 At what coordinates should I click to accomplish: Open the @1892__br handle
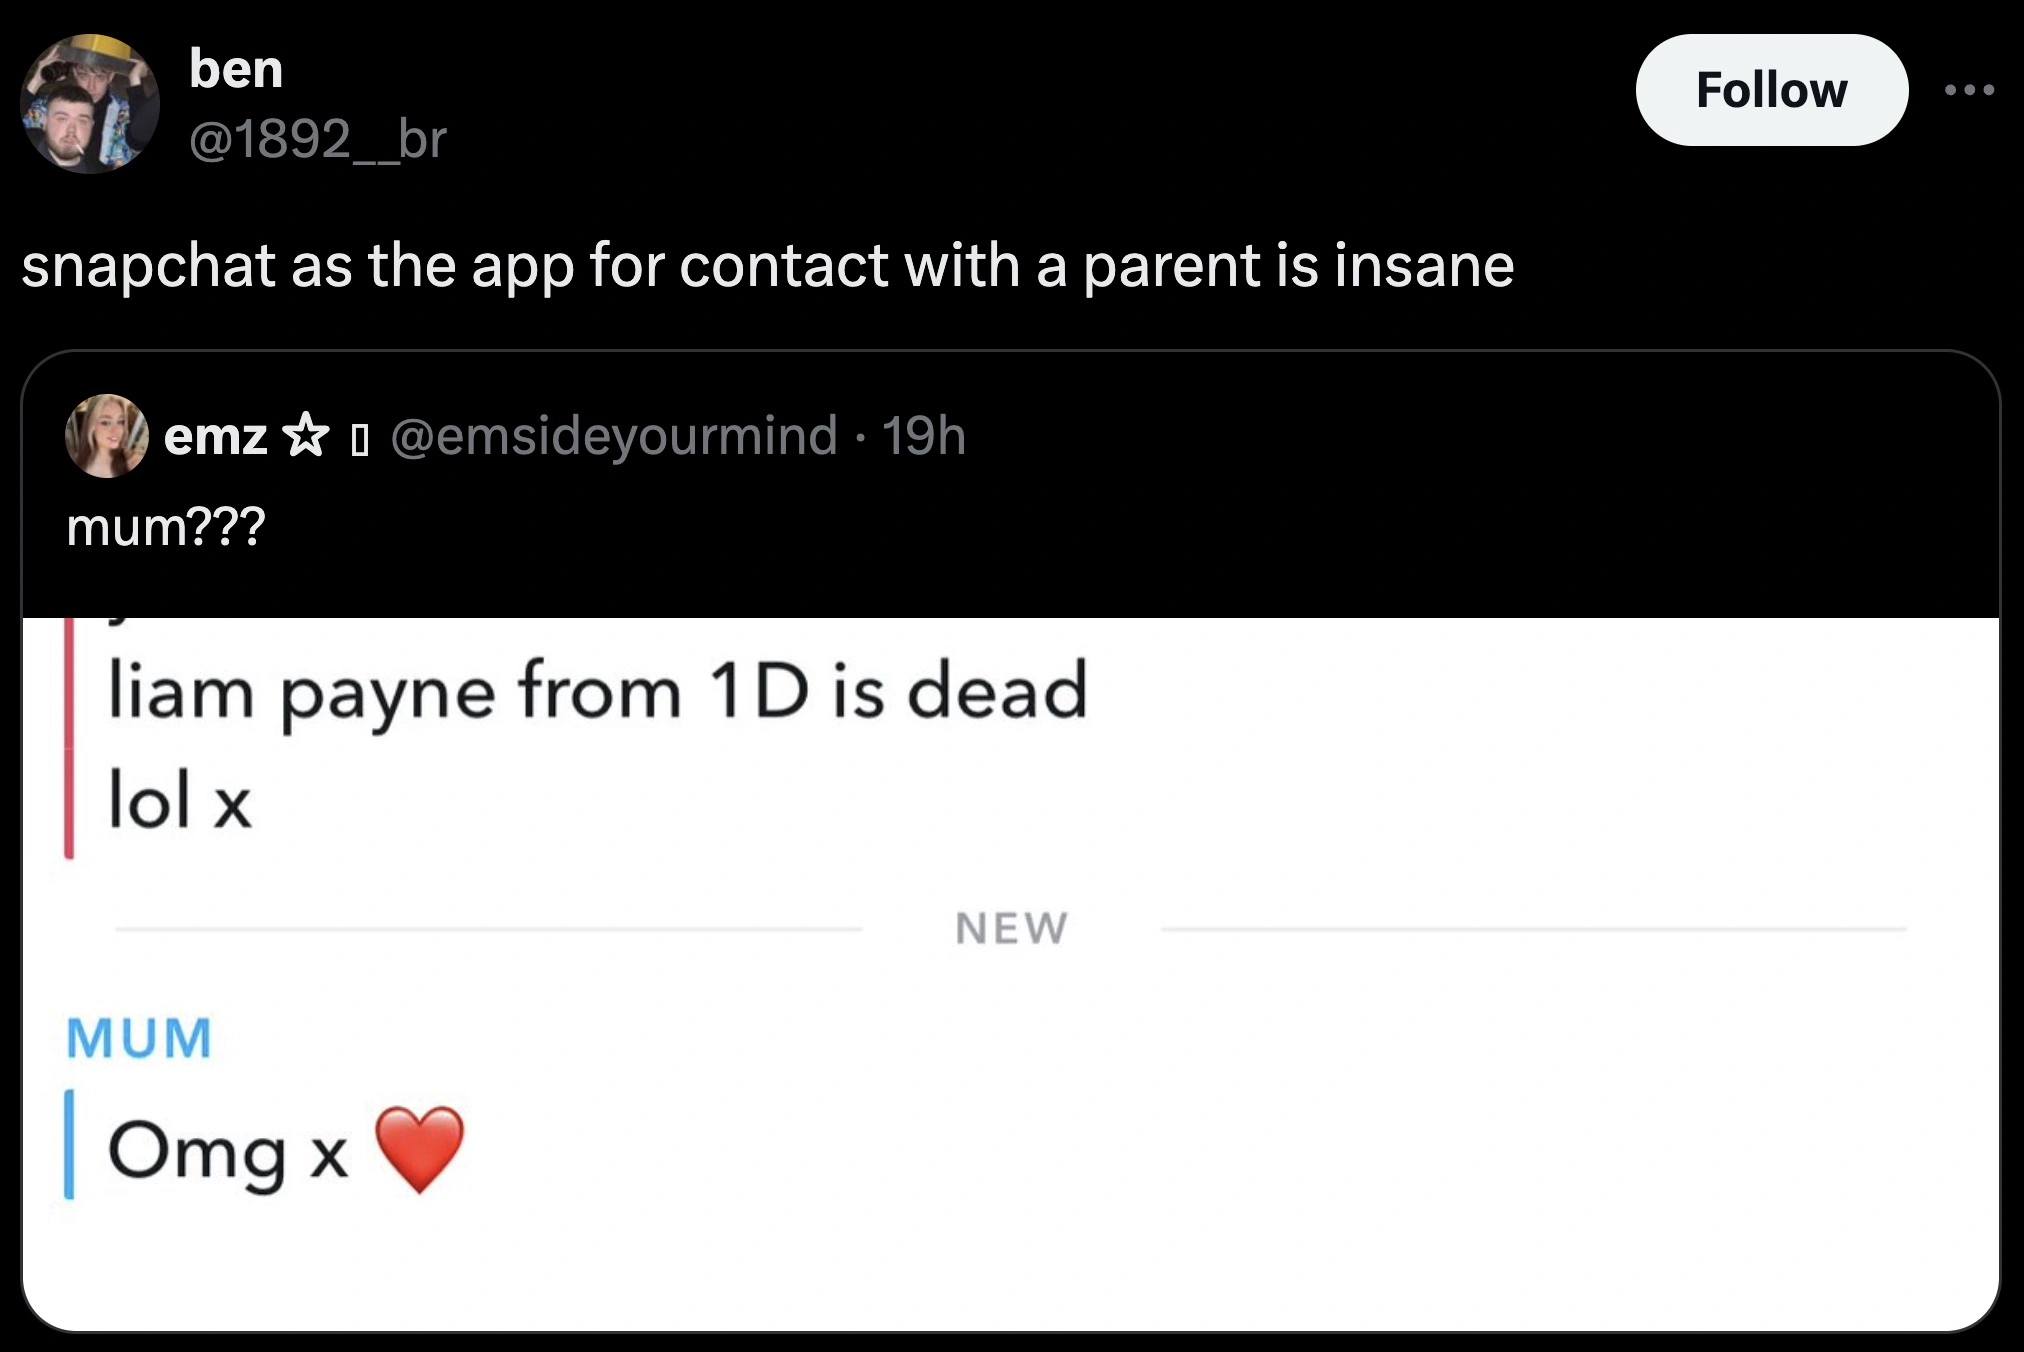point(317,138)
